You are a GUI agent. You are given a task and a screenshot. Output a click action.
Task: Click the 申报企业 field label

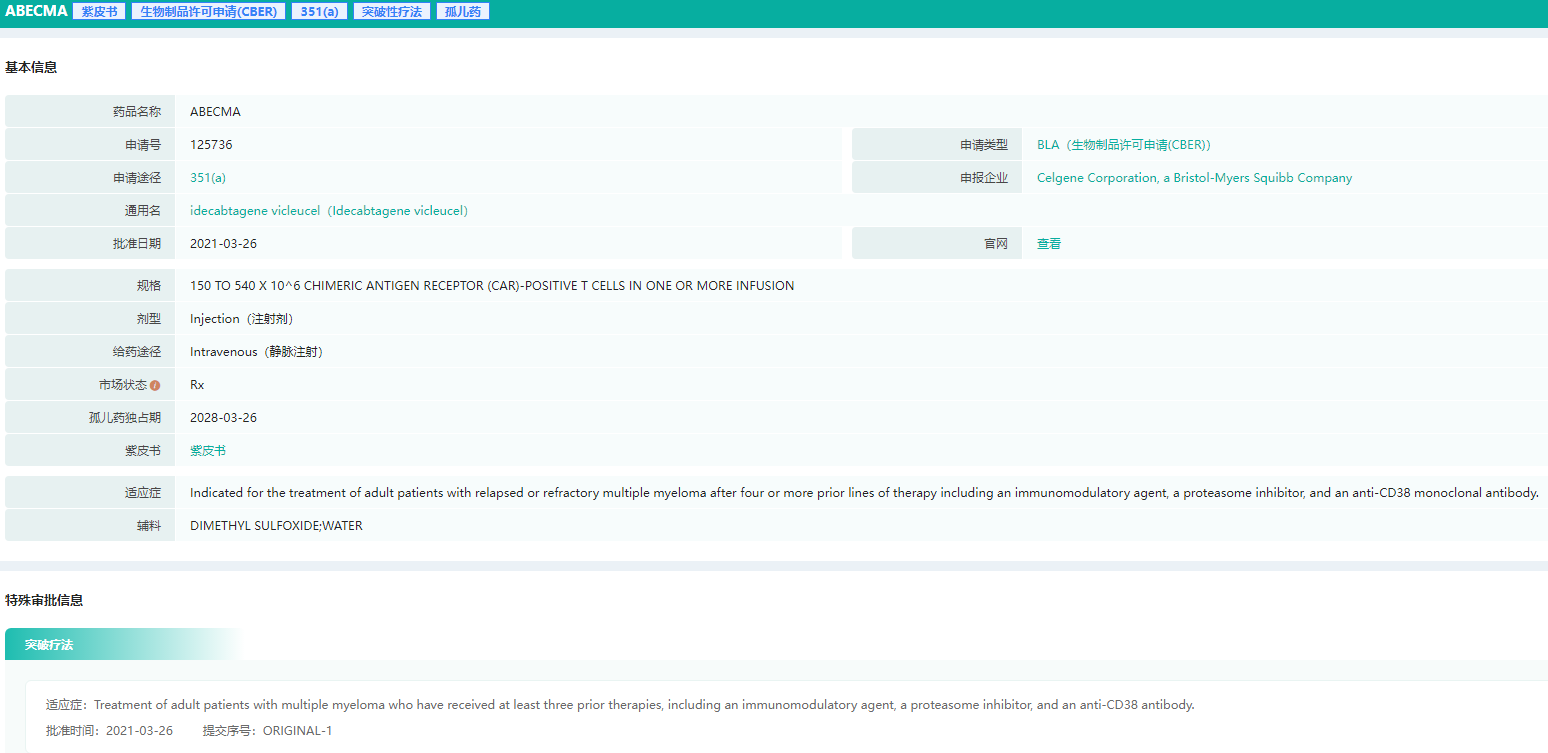[x=984, y=178]
